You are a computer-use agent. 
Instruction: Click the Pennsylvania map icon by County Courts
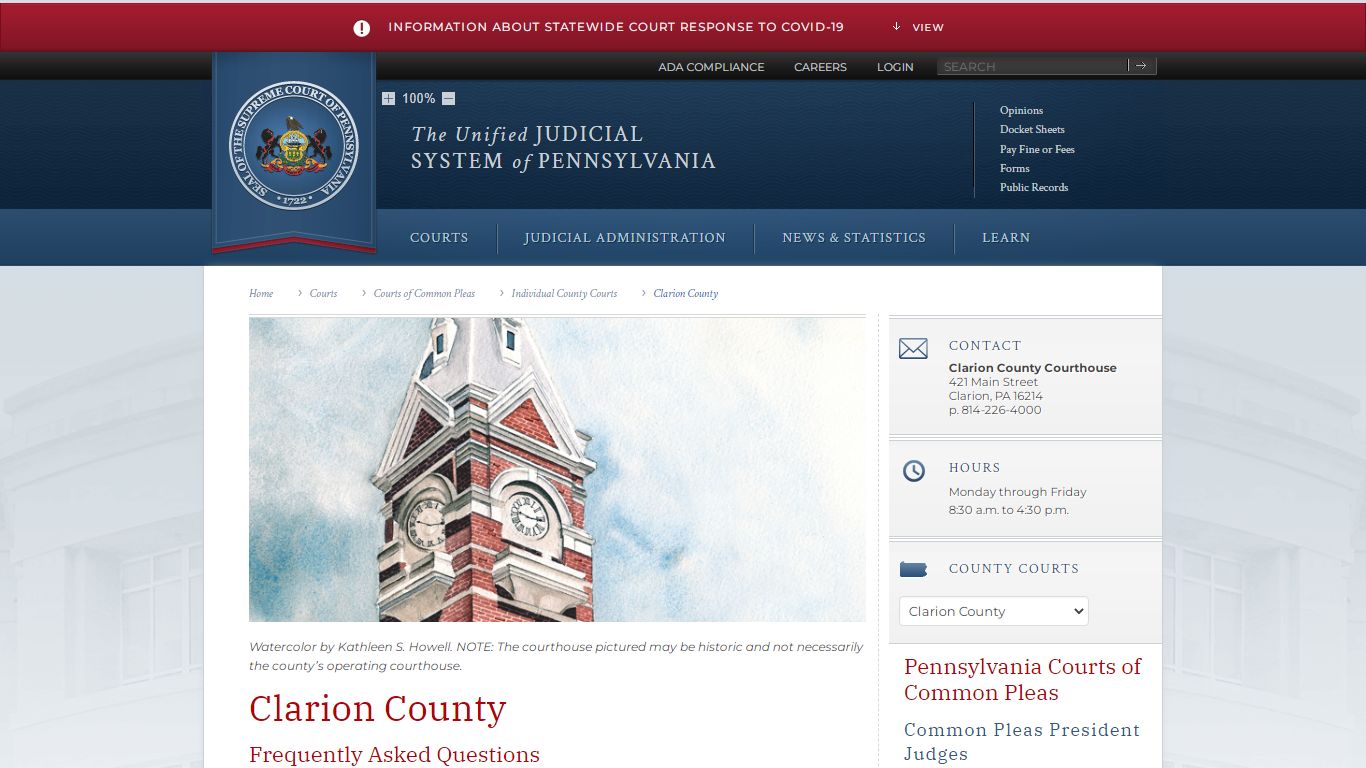point(913,569)
